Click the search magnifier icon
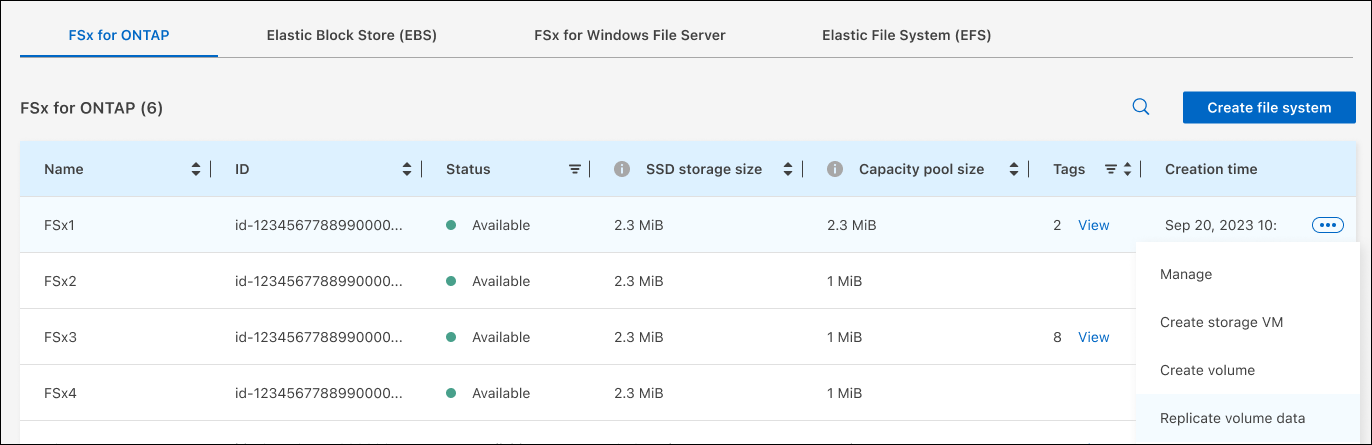Screen dimensions: 1372x445 tap(1140, 107)
